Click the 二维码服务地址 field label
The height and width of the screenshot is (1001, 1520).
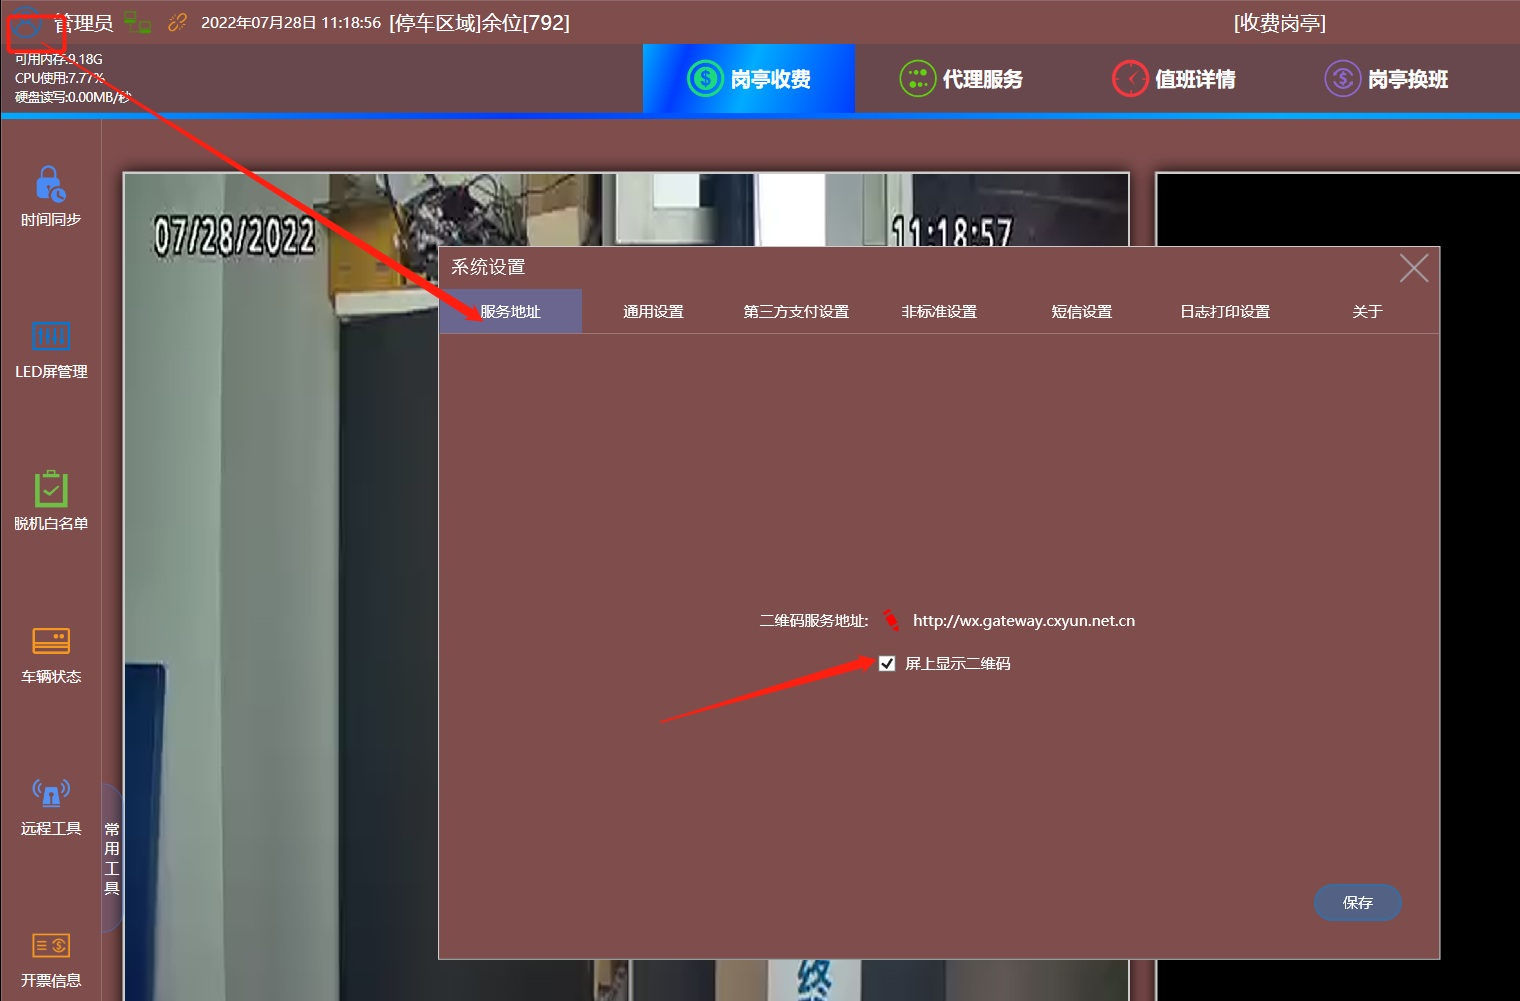[x=814, y=621]
